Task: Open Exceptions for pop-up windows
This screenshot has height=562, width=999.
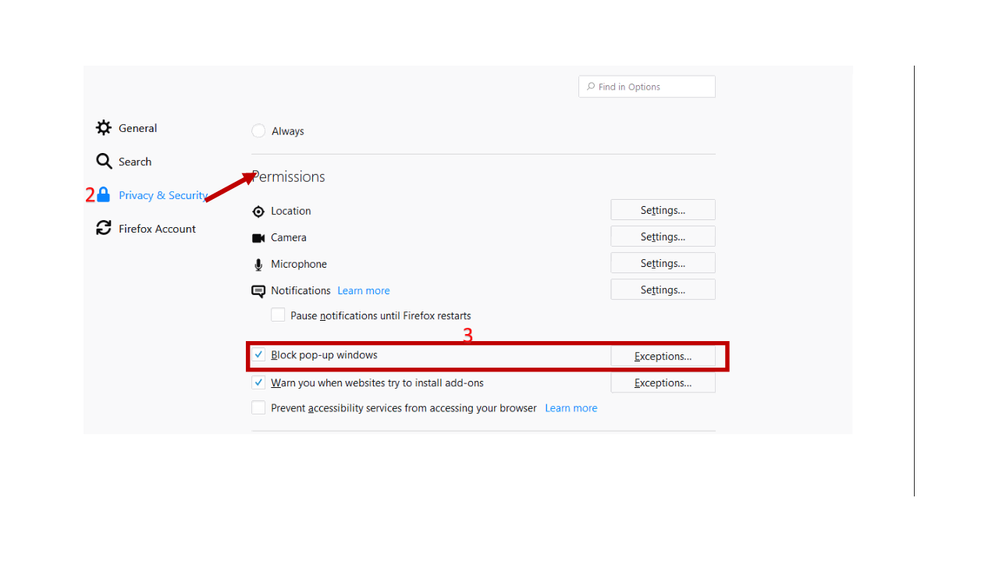Action: point(662,356)
